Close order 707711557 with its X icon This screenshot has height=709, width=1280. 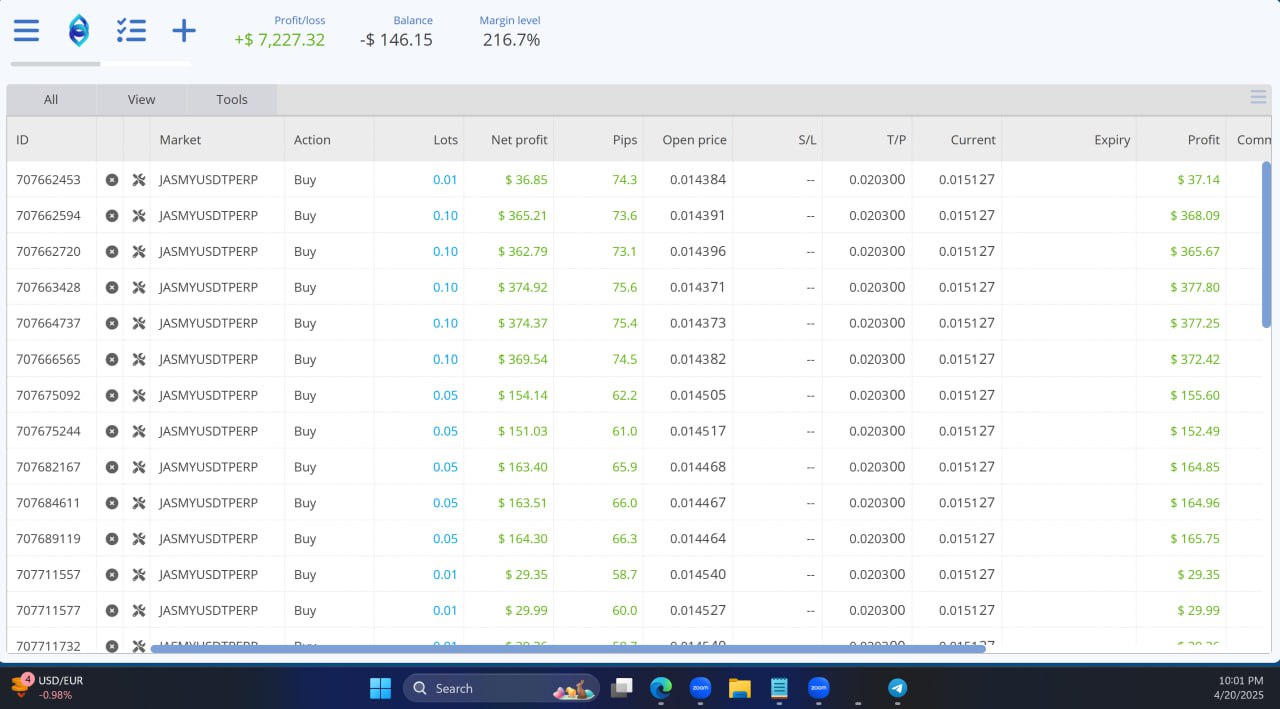(x=112, y=575)
